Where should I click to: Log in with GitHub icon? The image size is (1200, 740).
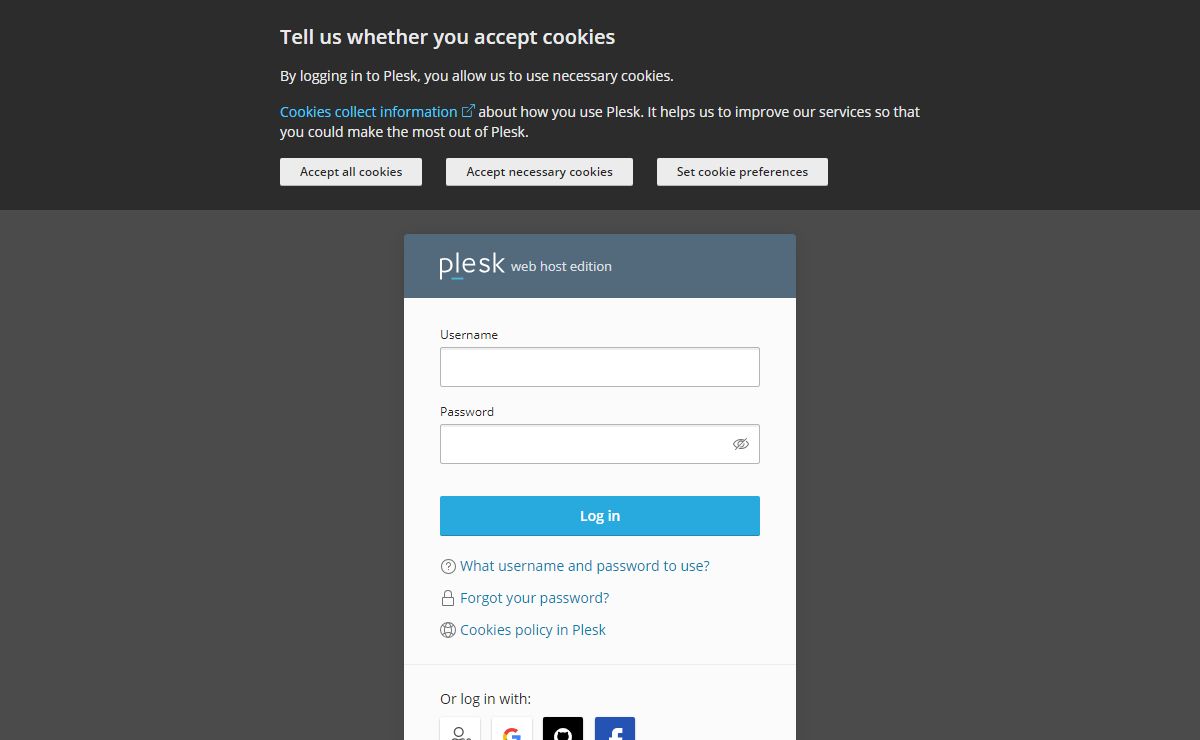tap(563, 731)
